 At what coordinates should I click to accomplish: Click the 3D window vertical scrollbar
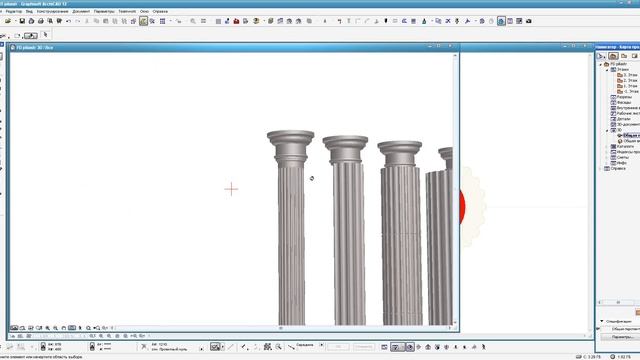pyautogui.click(x=455, y=189)
